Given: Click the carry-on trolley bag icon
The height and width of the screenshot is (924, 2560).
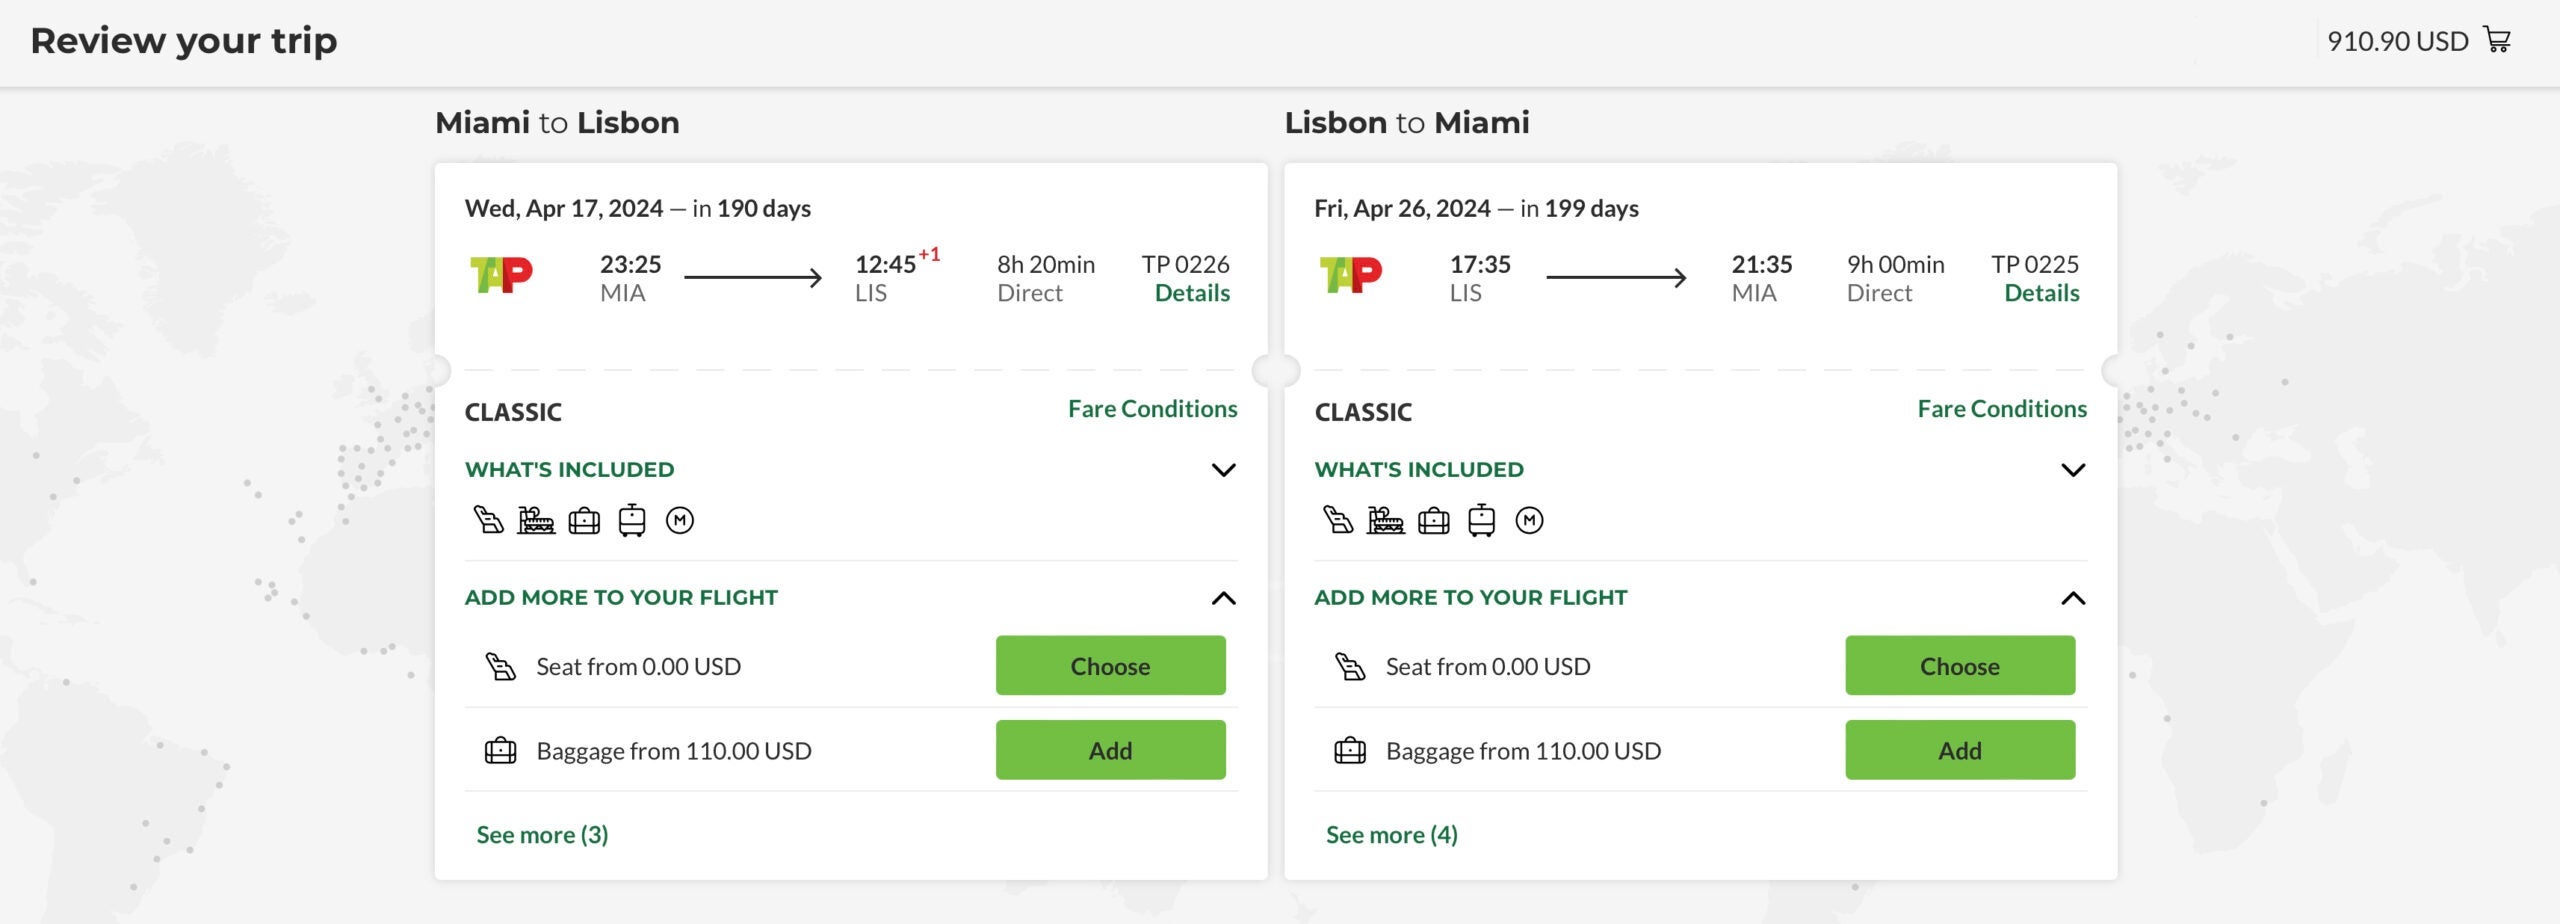Looking at the screenshot, I should pos(631,519).
